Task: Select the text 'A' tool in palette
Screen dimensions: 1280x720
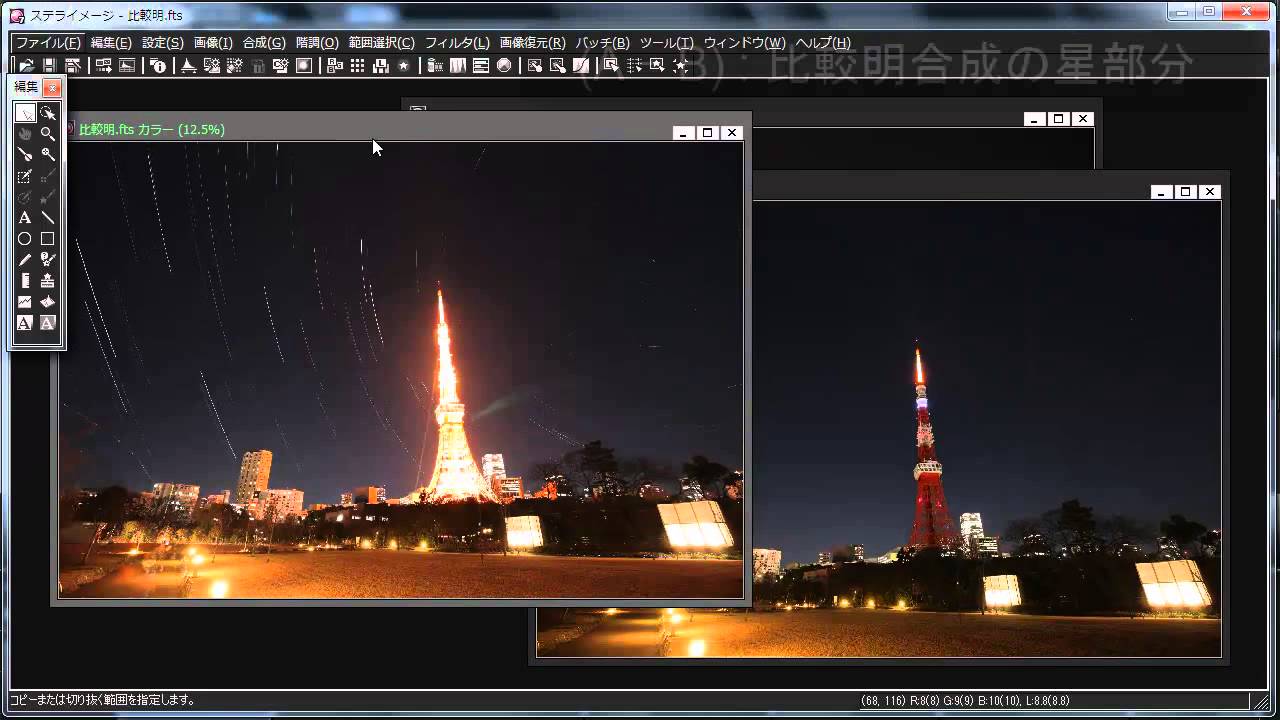Action: pyautogui.click(x=25, y=218)
